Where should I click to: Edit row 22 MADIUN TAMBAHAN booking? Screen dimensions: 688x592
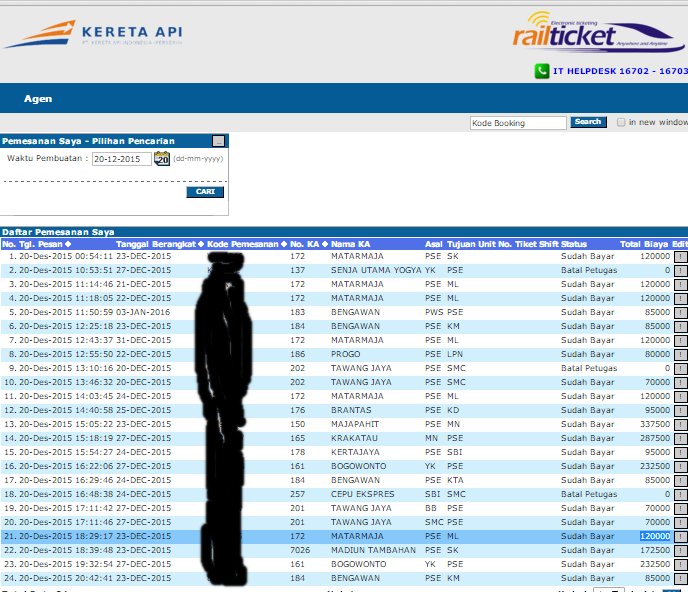pos(680,551)
